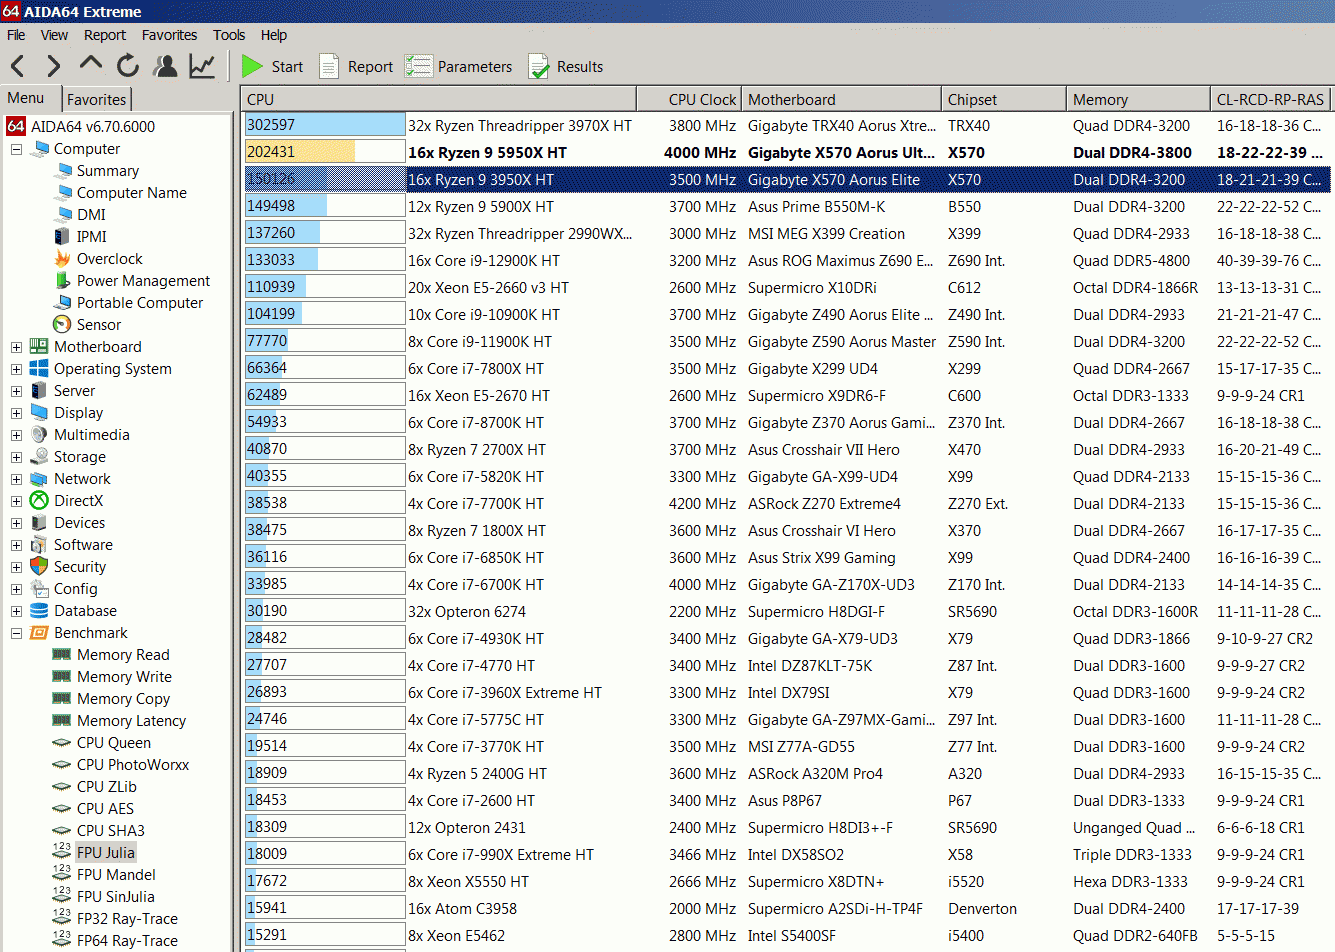
Task: Select the Security shield icon
Action: (x=39, y=567)
